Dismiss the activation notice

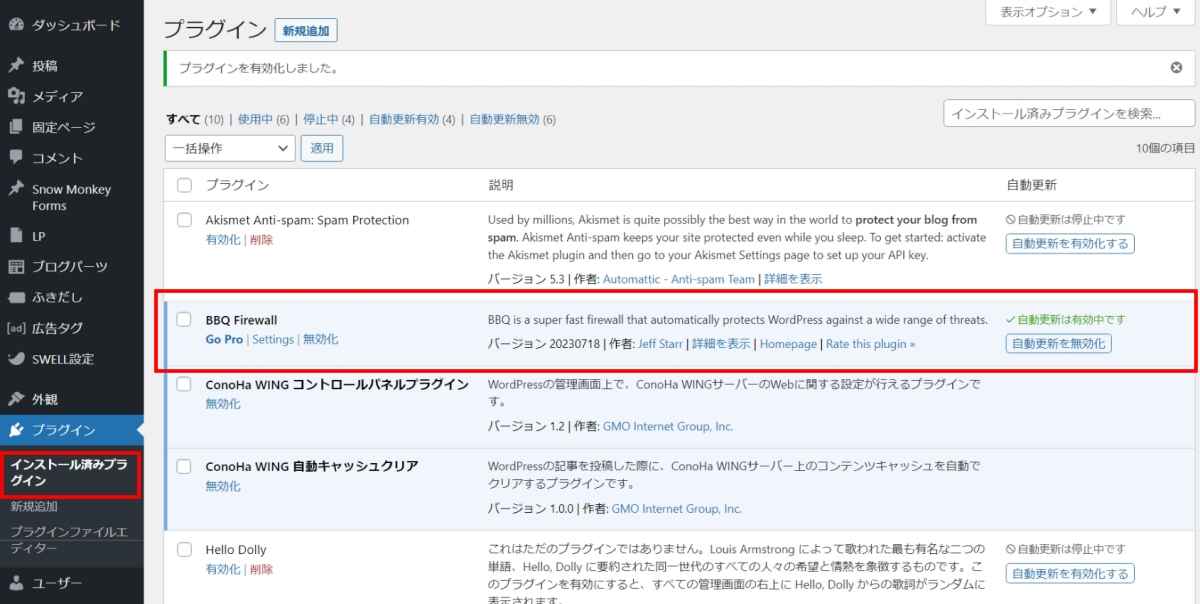pyautogui.click(x=1176, y=67)
